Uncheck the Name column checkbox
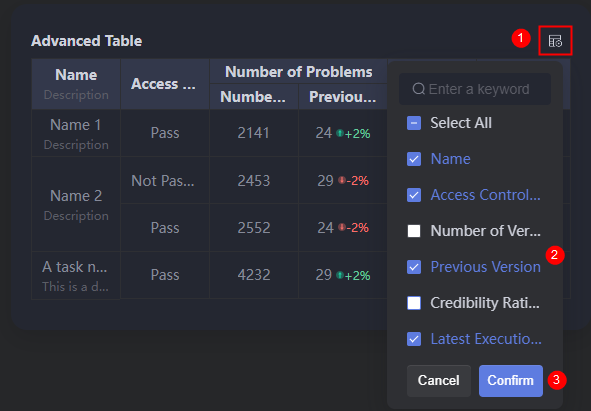This screenshot has height=411, width=591. click(x=414, y=159)
